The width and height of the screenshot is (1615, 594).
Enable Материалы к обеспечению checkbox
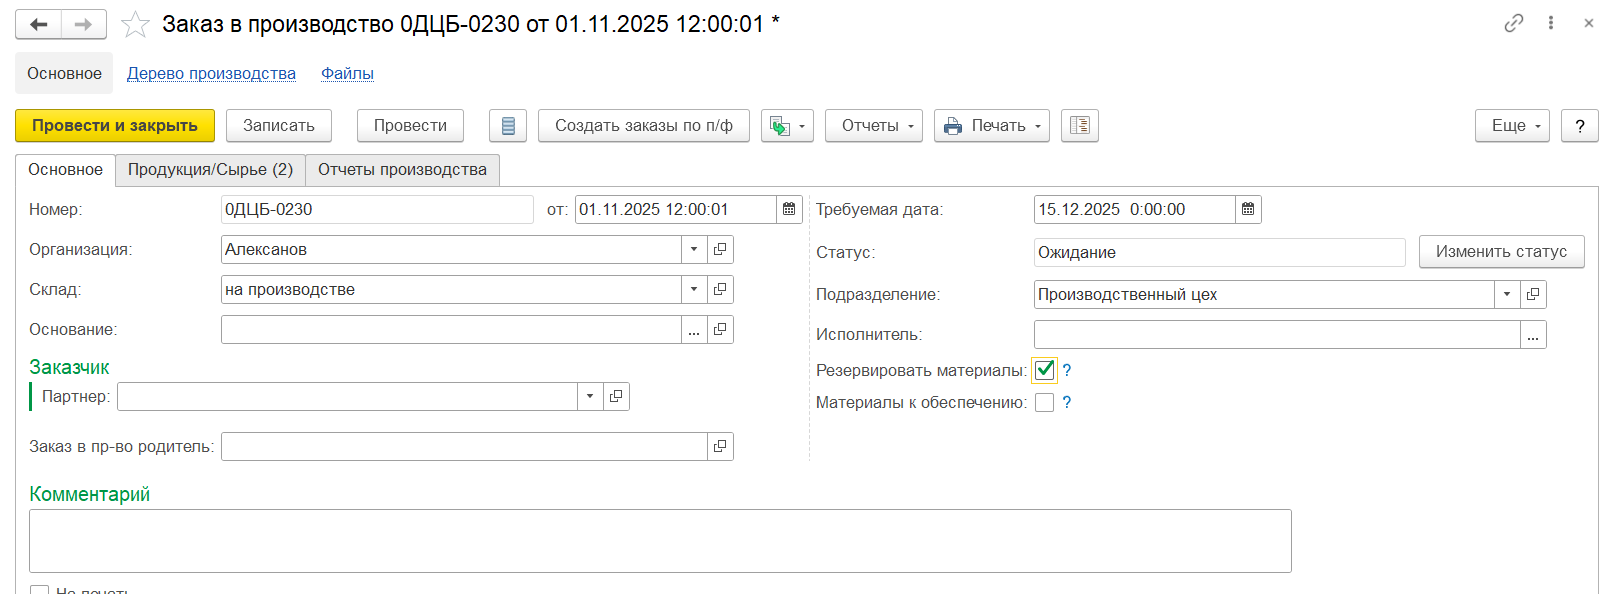point(1045,403)
